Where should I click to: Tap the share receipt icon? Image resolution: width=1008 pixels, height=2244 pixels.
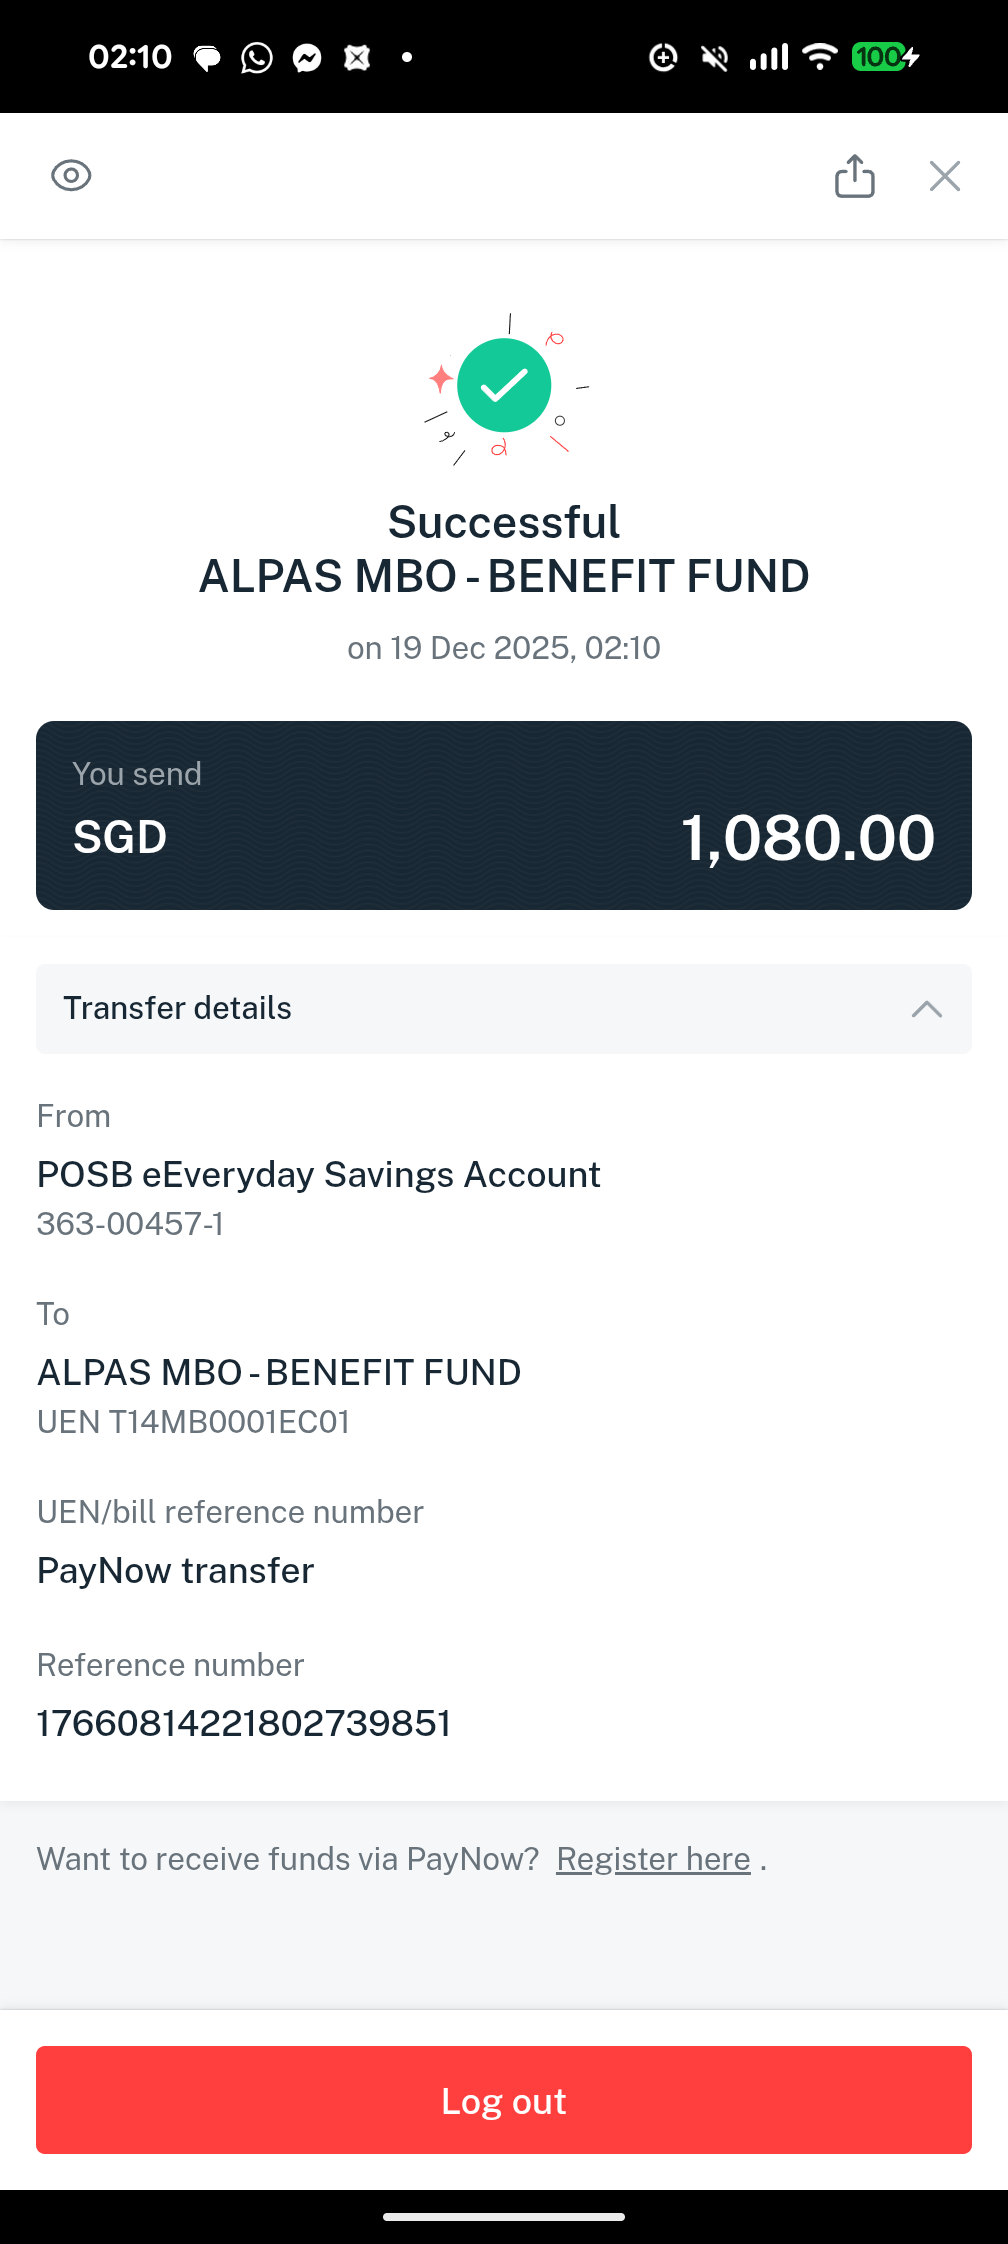[x=855, y=176]
